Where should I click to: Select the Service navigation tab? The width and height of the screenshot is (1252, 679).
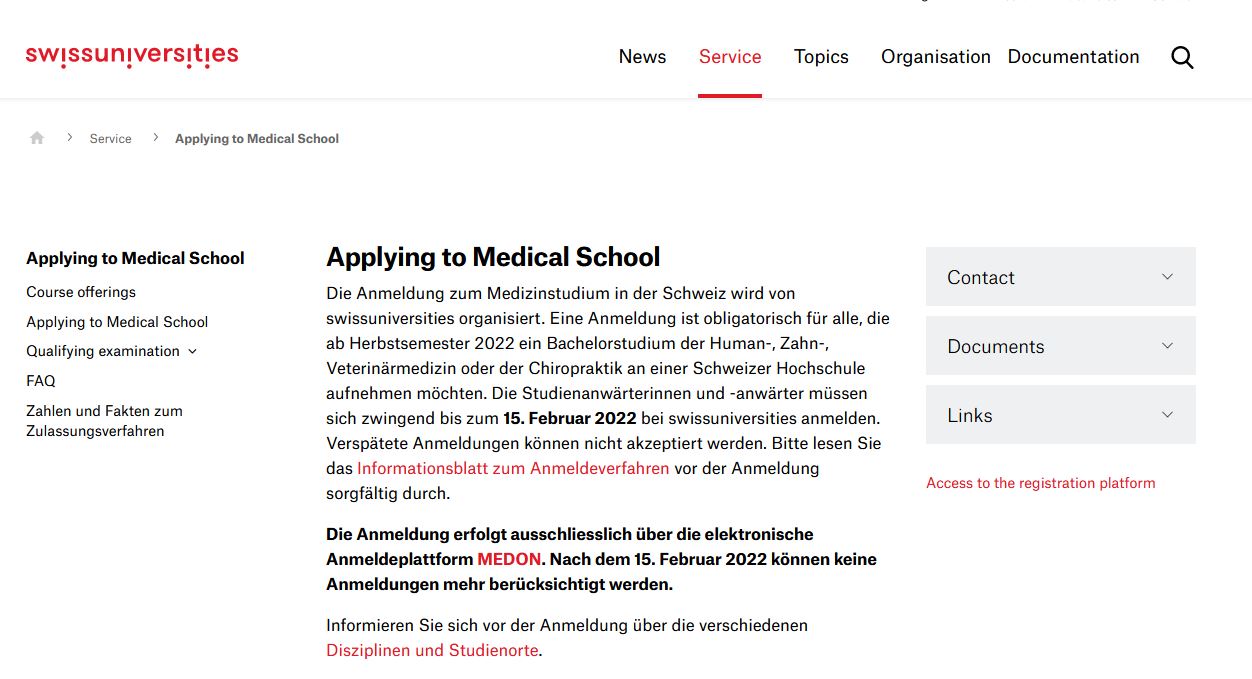(x=730, y=57)
